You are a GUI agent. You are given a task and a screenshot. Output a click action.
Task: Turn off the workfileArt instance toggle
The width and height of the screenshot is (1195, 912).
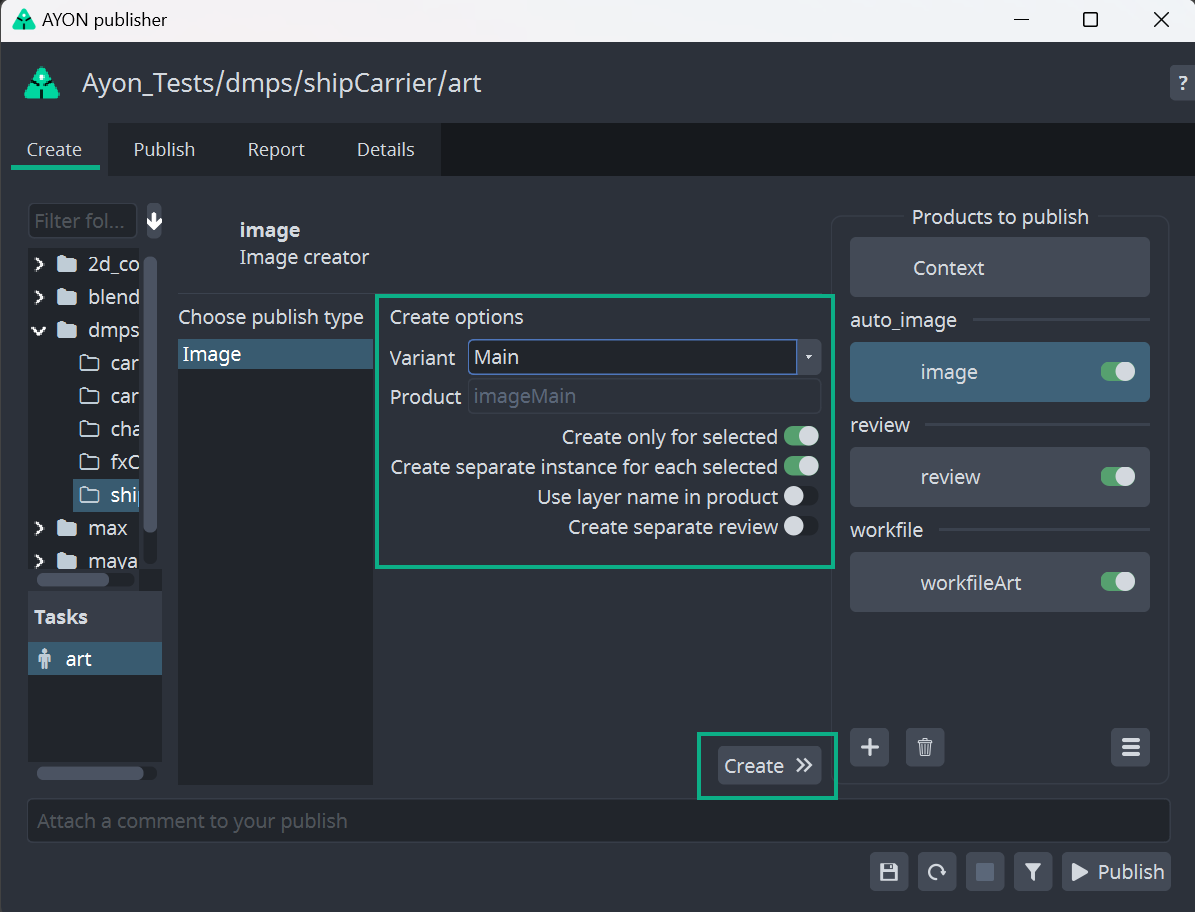click(1117, 582)
